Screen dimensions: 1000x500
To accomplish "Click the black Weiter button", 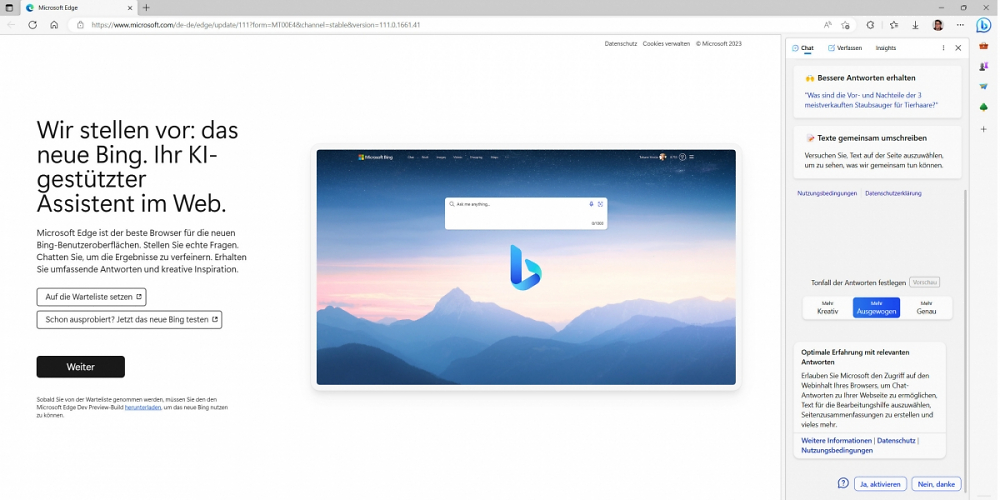I will pos(80,367).
